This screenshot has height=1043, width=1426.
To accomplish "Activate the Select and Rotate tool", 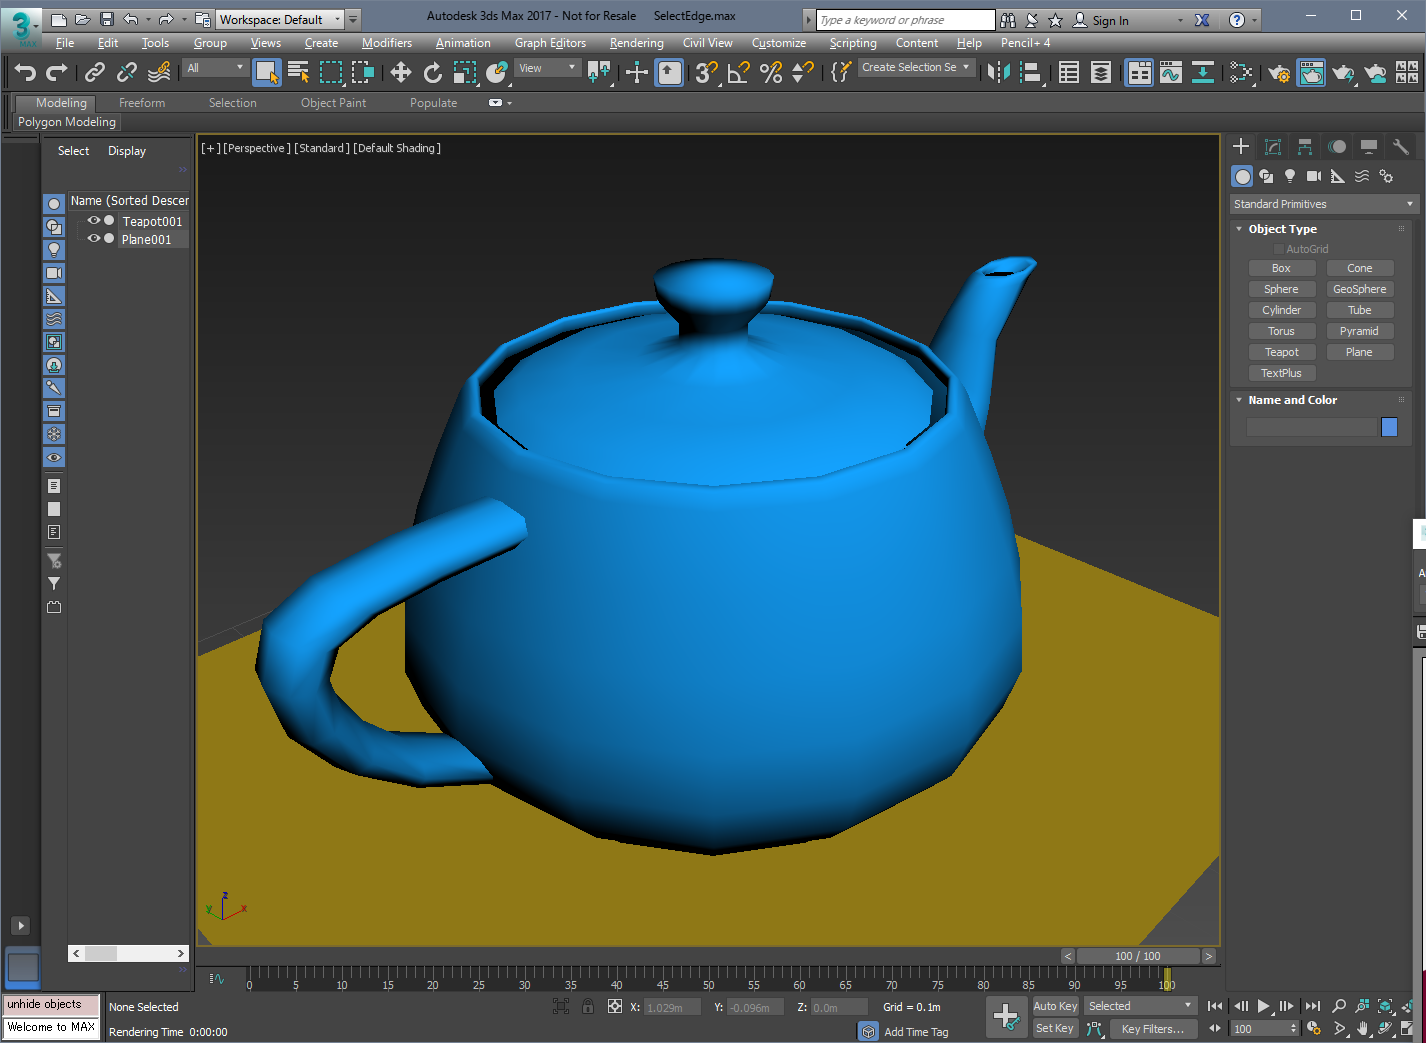I will (432, 72).
